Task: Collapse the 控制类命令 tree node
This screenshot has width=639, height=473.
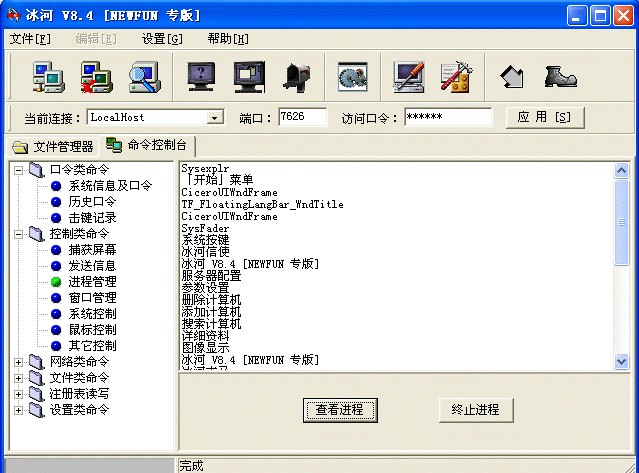Action: click(x=18, y=234)
